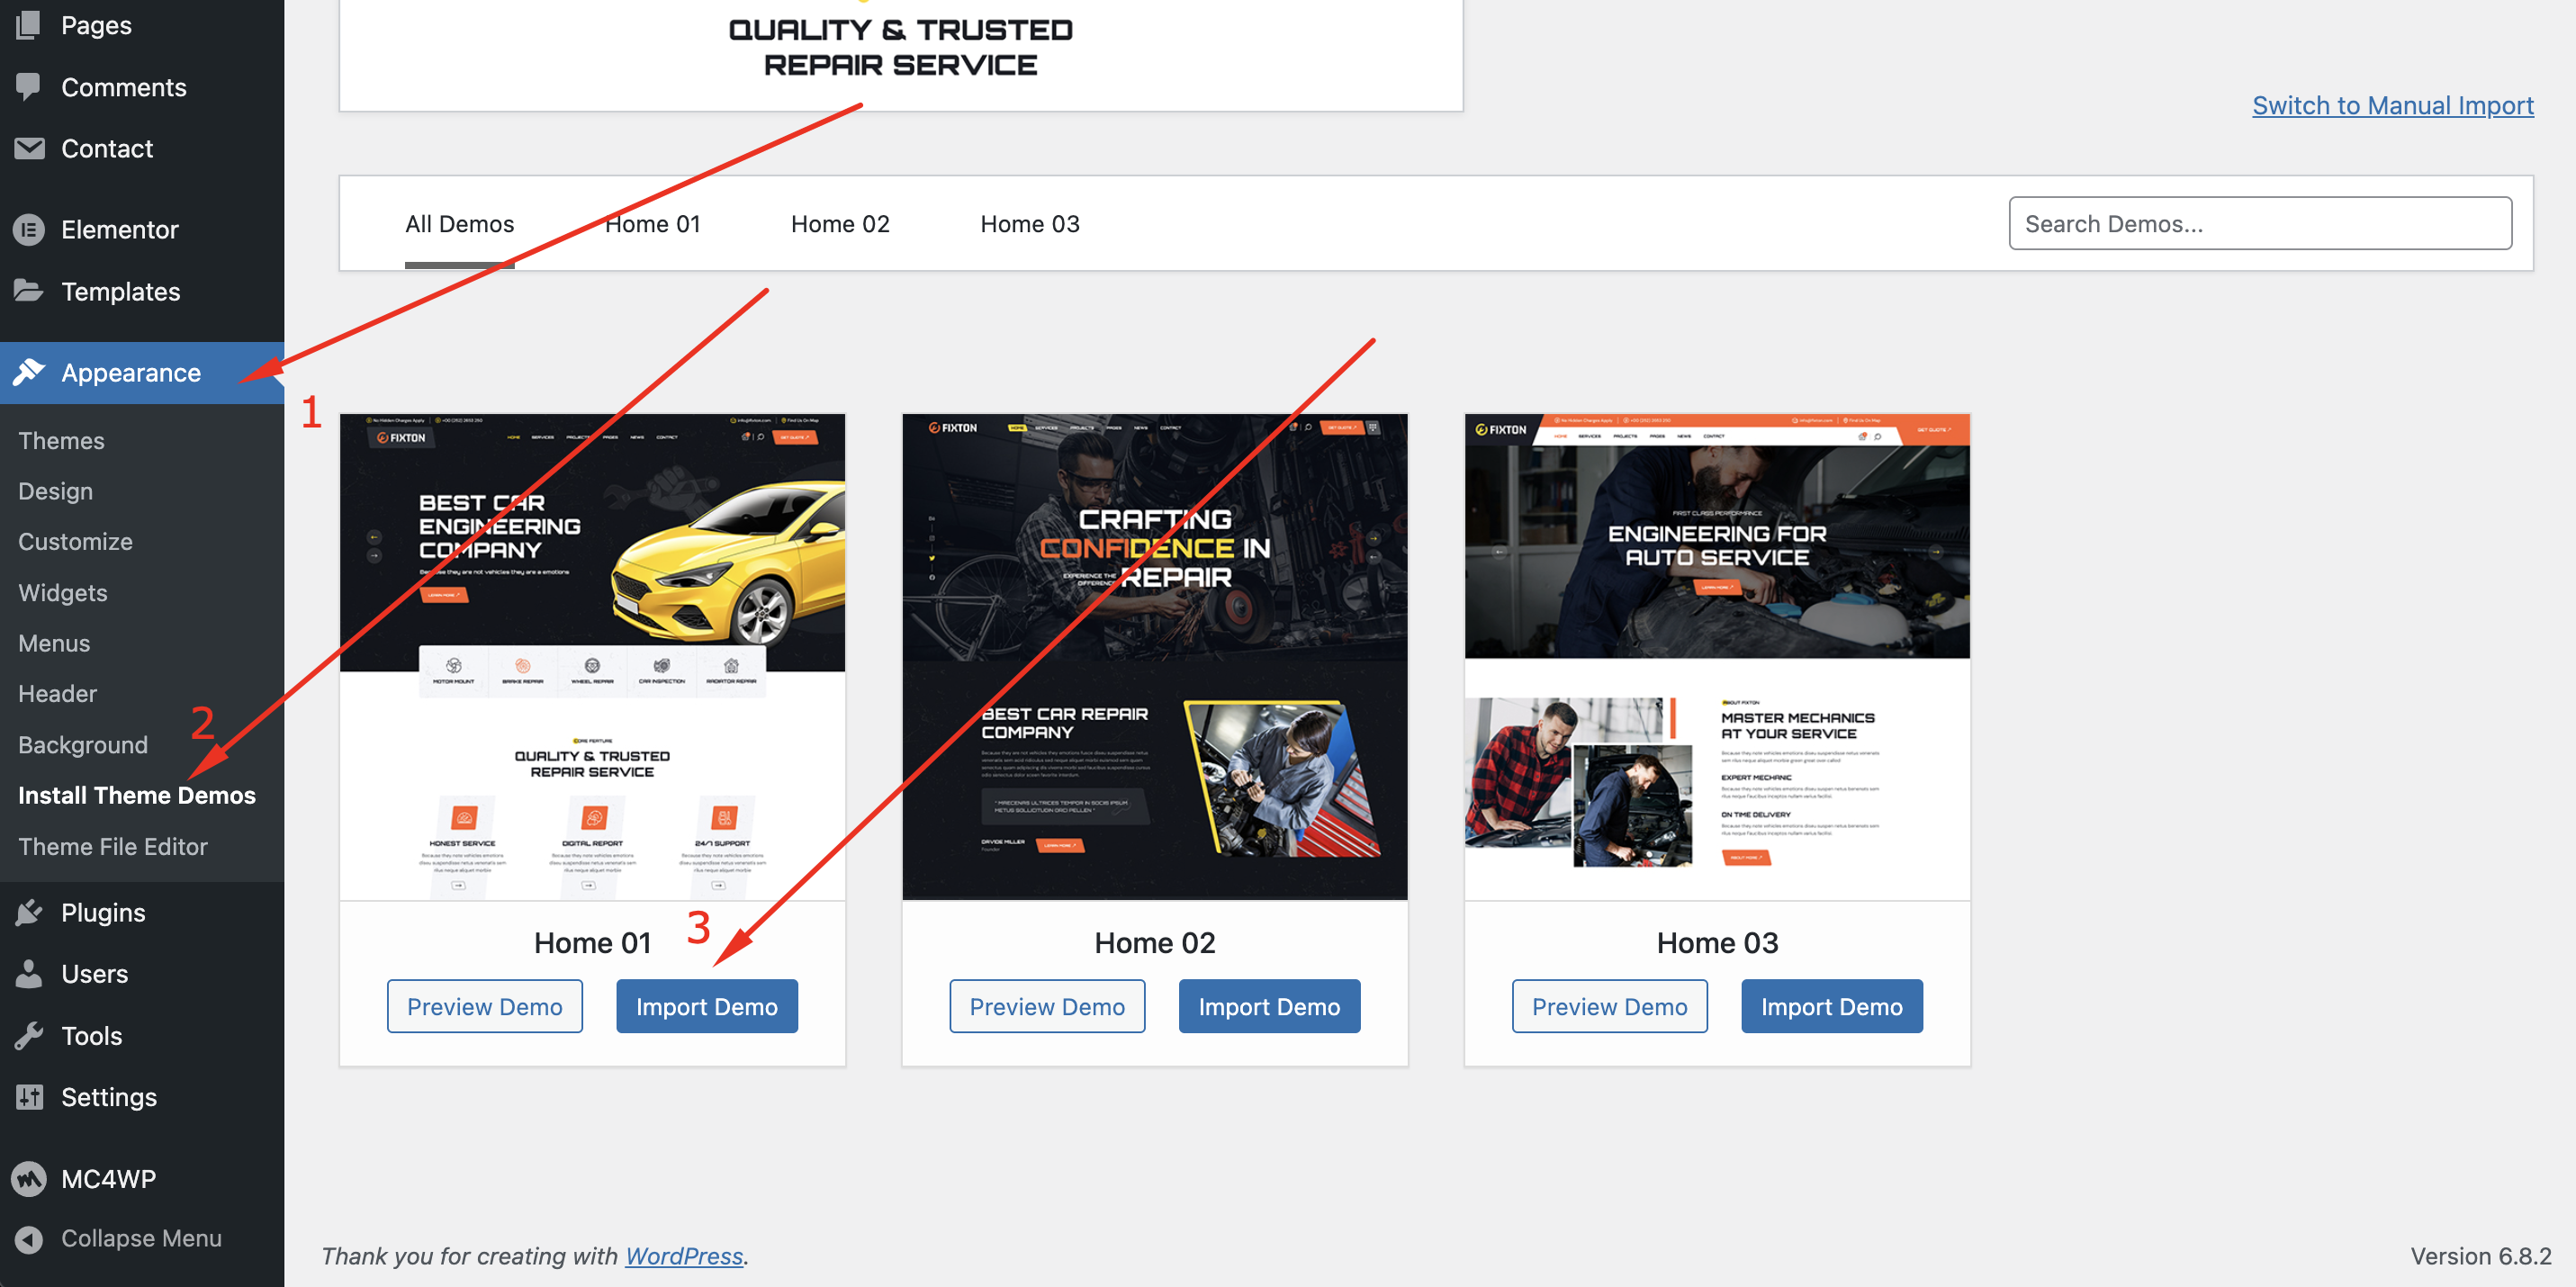Viewport: 2576px width, 1287px height.
Task: Click the Templates folder icon
Action: click(29, 291)
